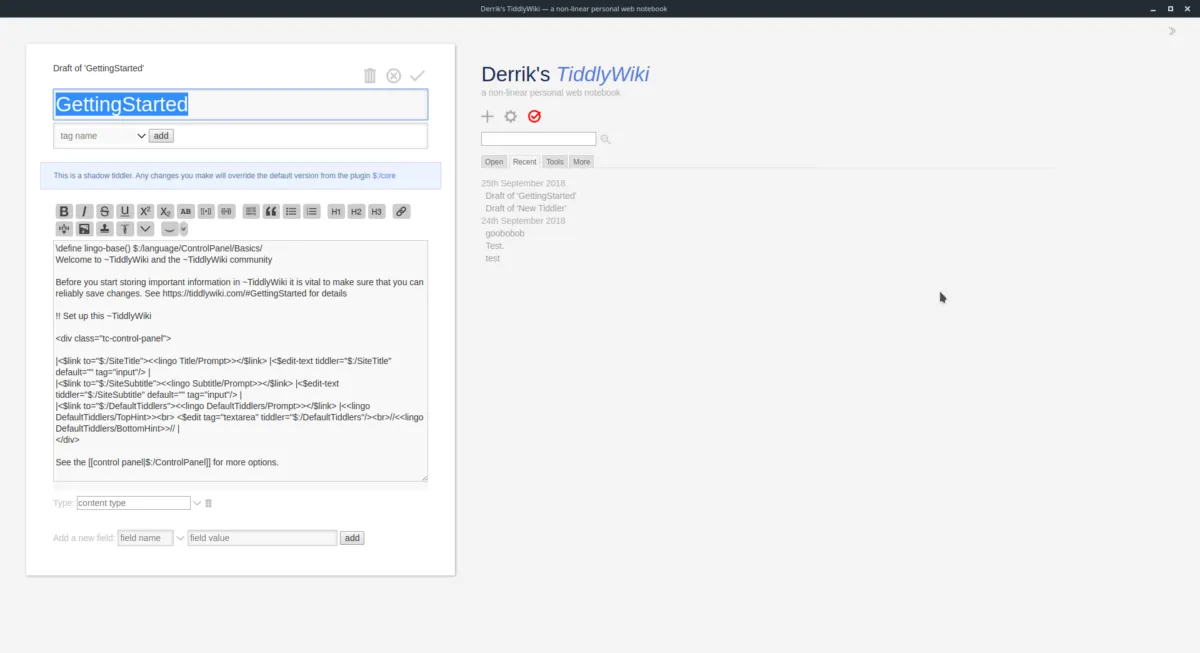Open the 'Test.' tiddler link
This screenshot has width=1200, height=653.
pyautogui.click(x=495, y=245)
